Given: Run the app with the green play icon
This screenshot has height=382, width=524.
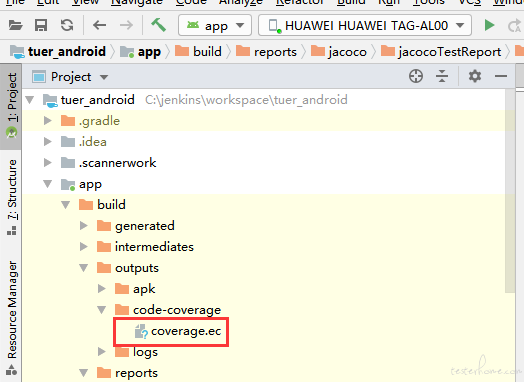Looking at the screenshot, I should (490, 25).
